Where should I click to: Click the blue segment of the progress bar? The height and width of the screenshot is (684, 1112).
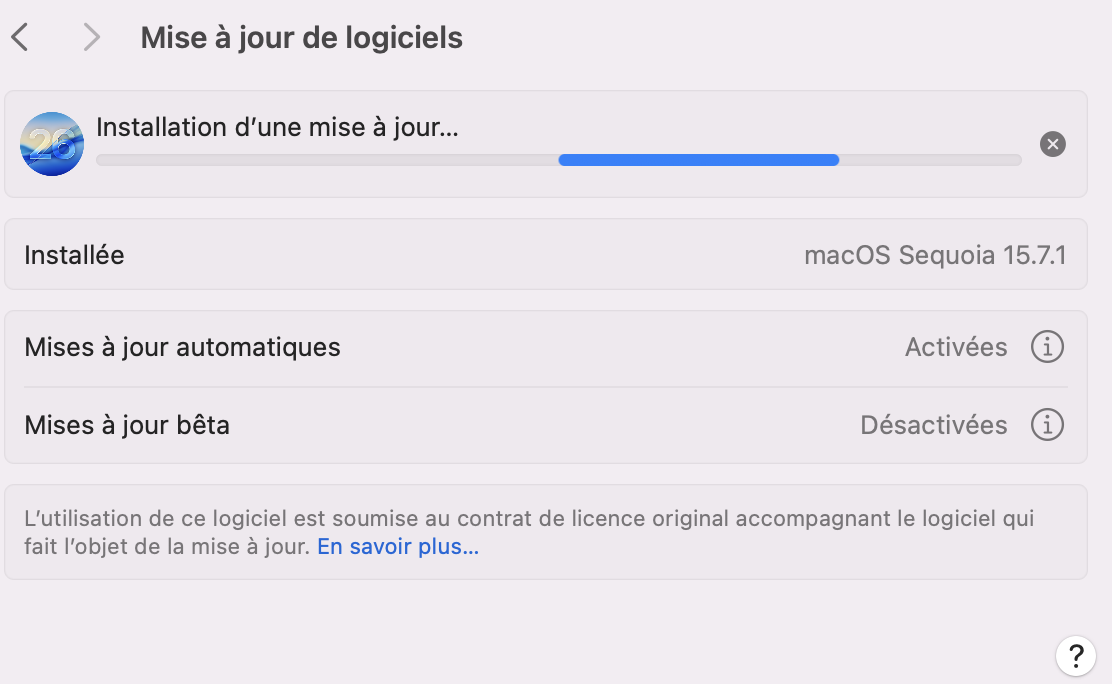point(698,160)
